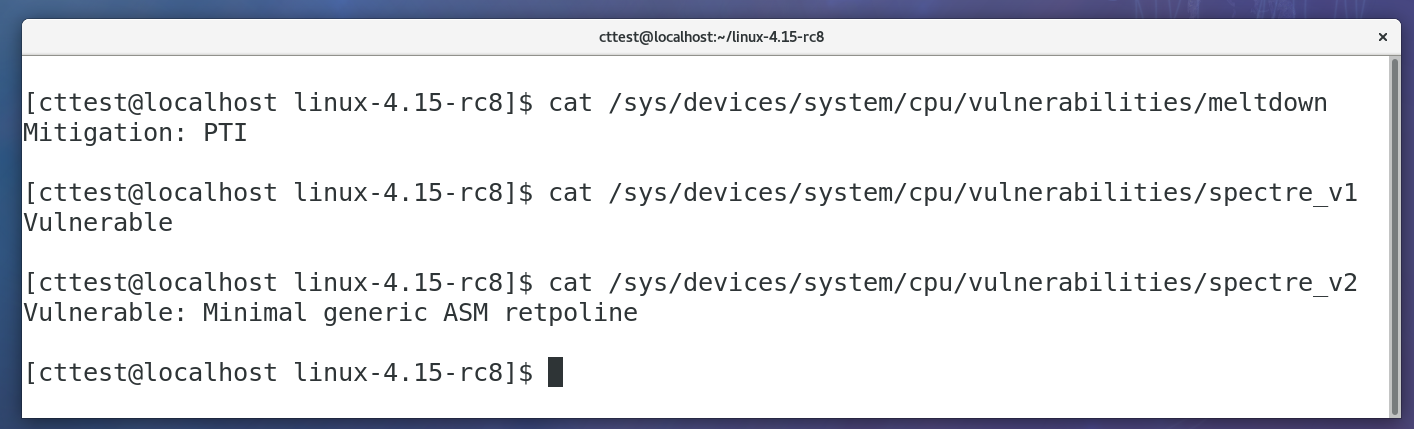Click the shell prompt before the meltdown command

[x=279, y=102]
